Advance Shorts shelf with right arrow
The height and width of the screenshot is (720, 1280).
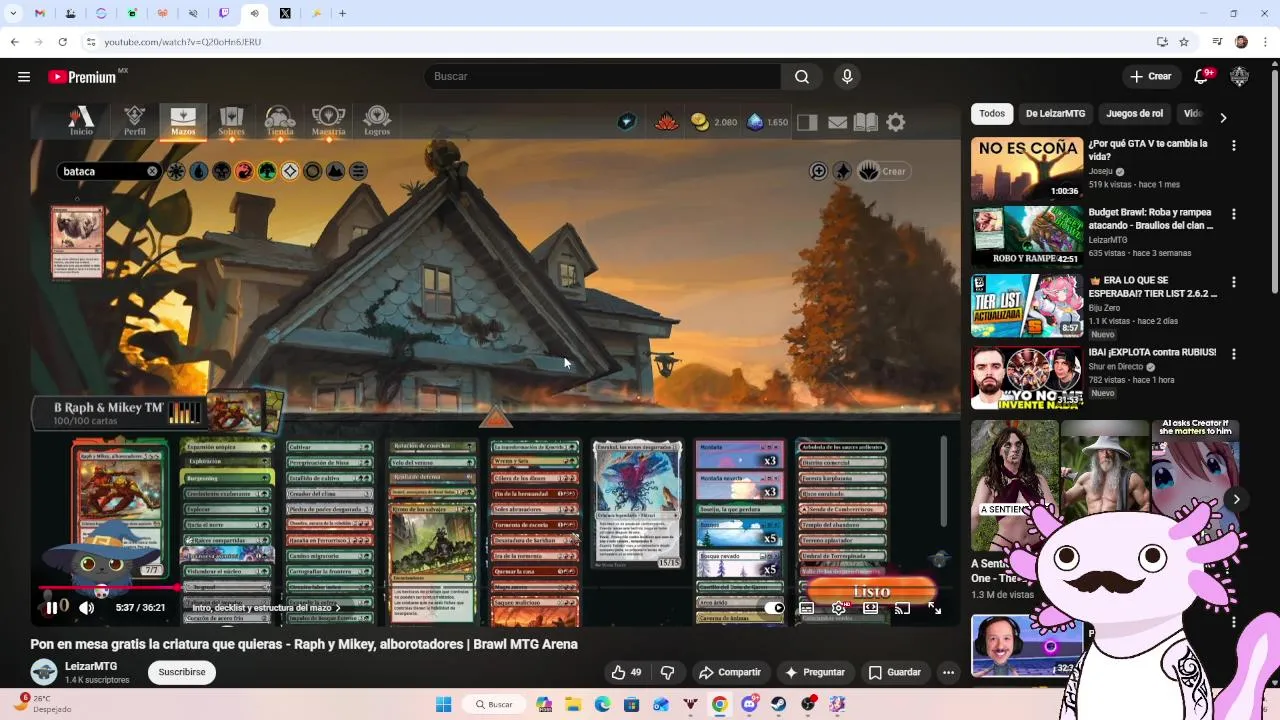coord(1236,499)
